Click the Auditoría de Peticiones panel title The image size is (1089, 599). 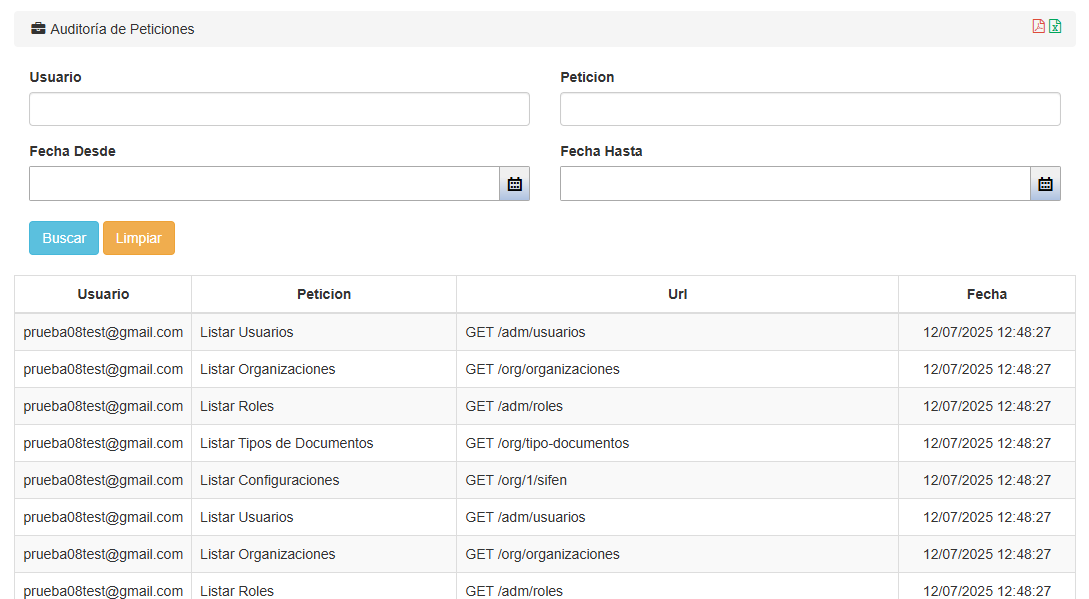coord(122,29)
